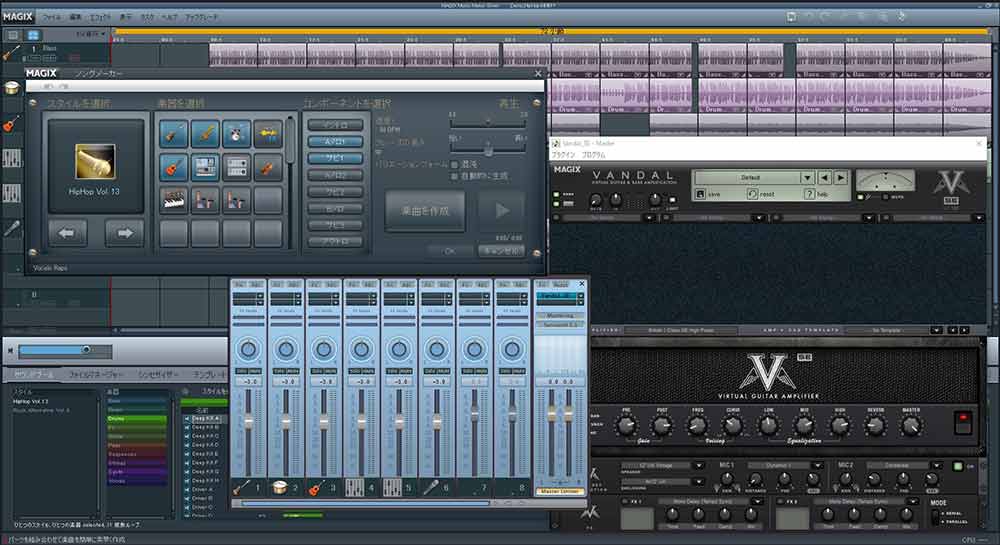
Task: Click the Vandal reset icon
Action: click(x=752, y=194)
